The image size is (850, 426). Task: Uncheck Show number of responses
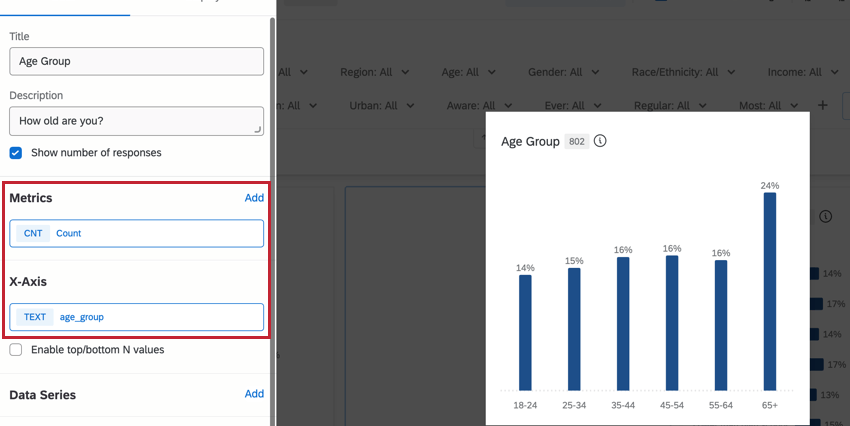pyautogui.click(x=16, y=153)
